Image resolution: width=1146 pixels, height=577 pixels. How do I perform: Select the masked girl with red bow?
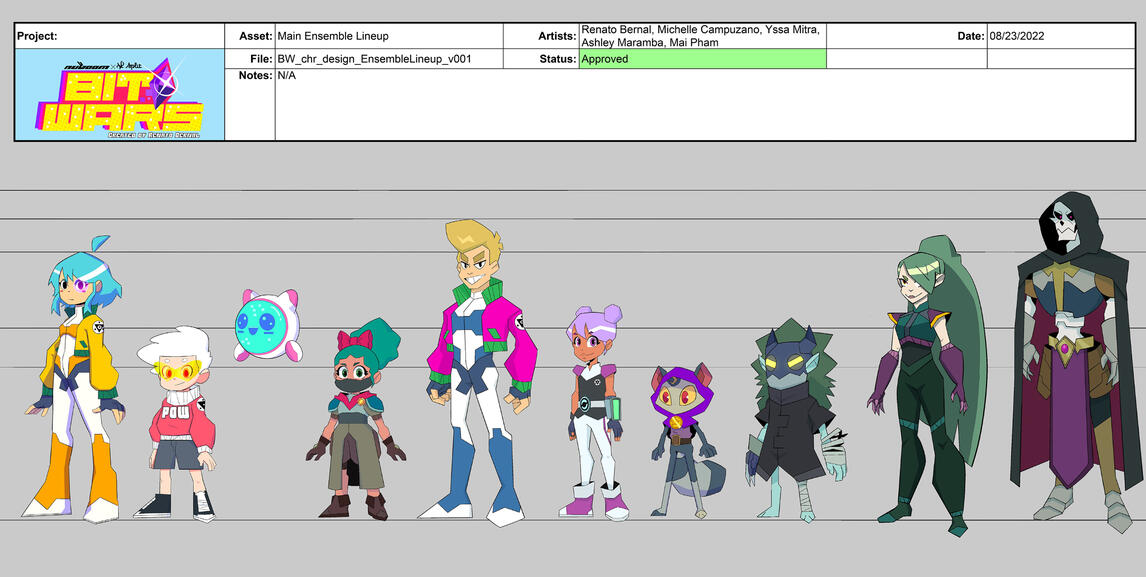pos(356,420)
